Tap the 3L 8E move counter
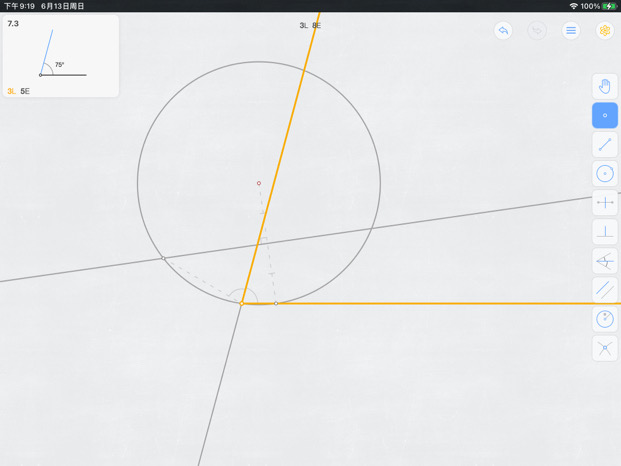621x466 pixels. [310, 25]
